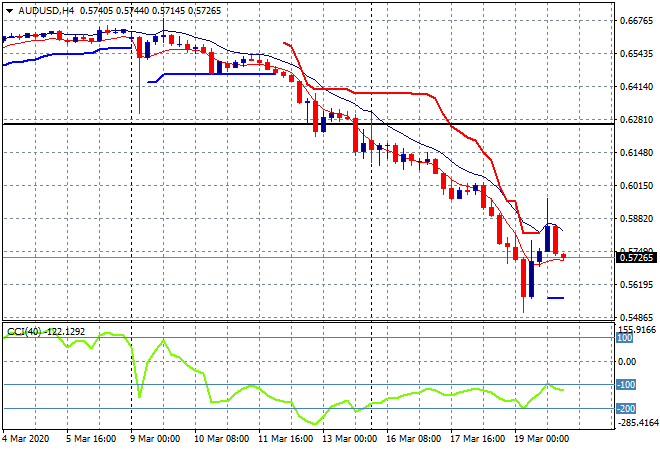660x450 pixels.
Task: Click price scale value 0.62810
Action: click(x=636, y=120)
